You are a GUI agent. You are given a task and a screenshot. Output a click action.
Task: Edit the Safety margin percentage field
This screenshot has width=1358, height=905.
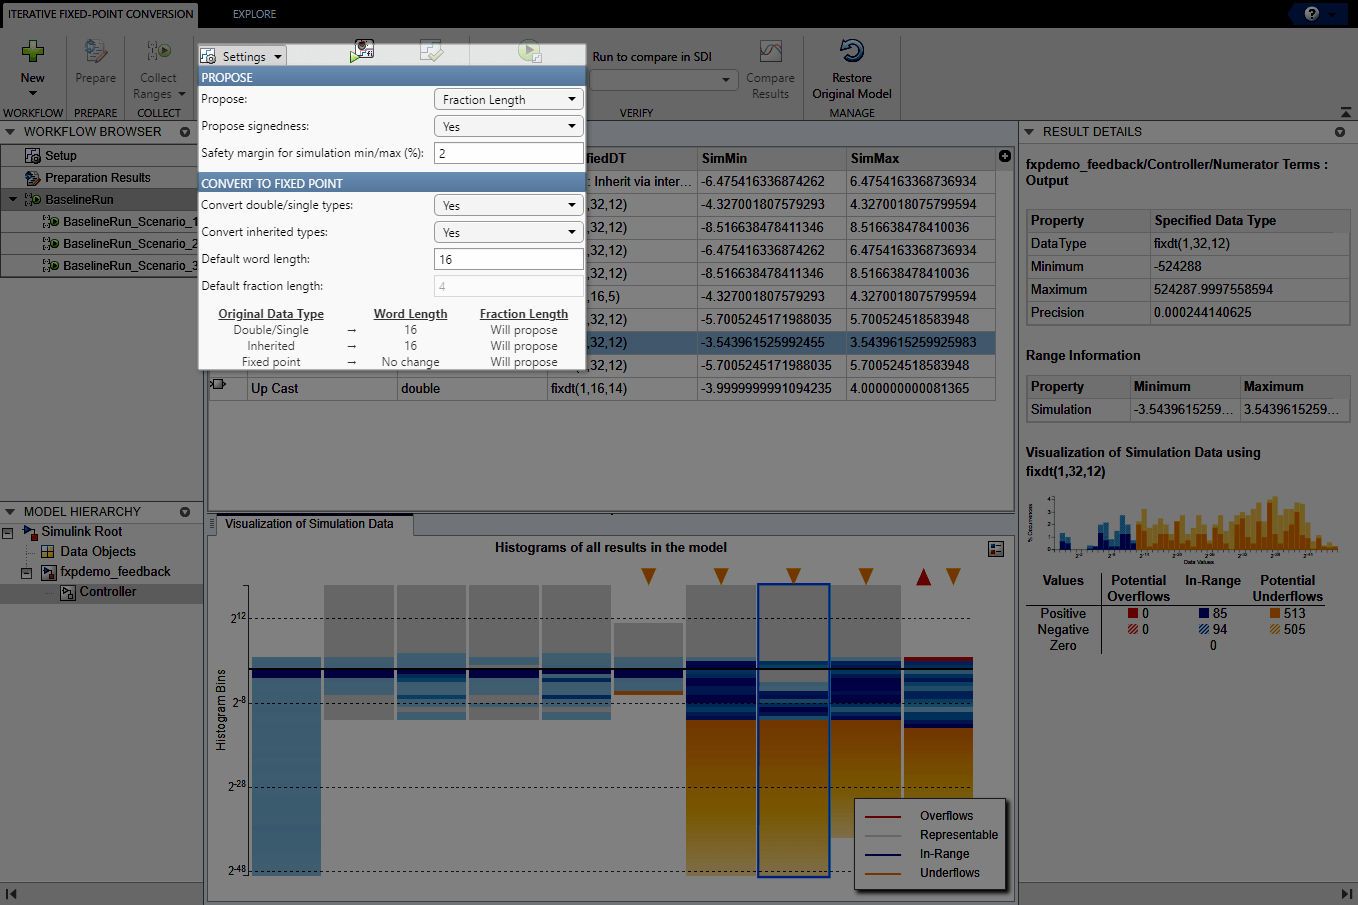point(508,152)
